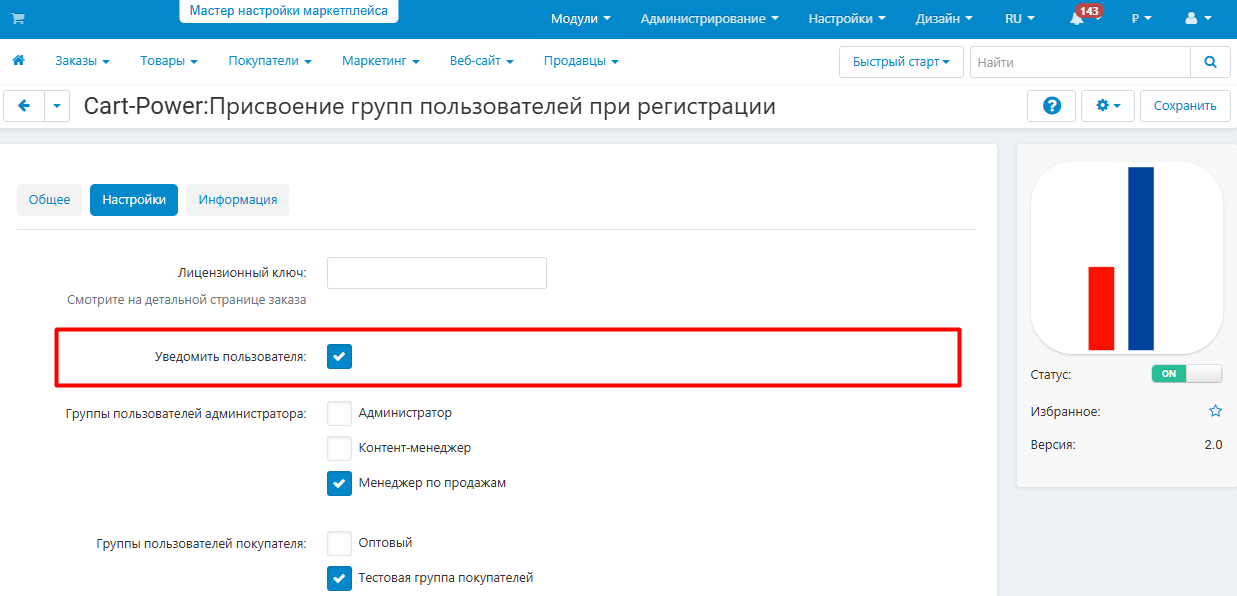Click the 'Контент-менеджер' label text
The image size is (1237, 596).
tap(415, 448)
